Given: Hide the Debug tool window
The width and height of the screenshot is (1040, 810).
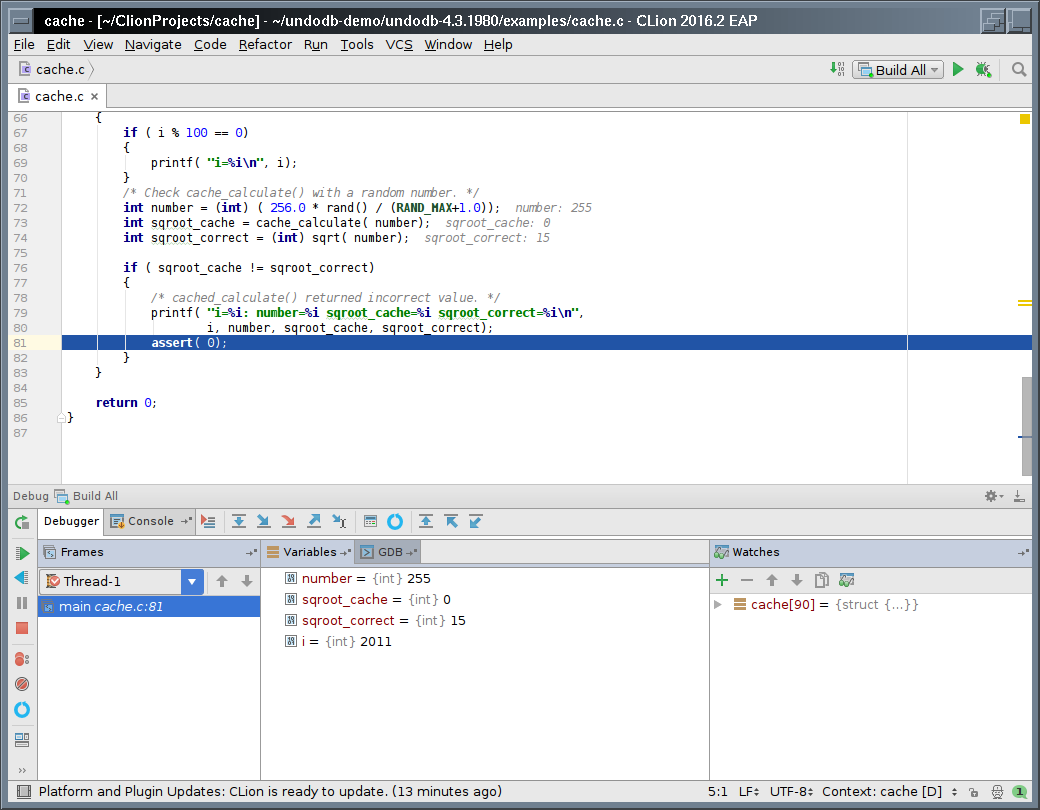Looking at the screenshot, I should pyautogui.click(x=1019, y=496).
